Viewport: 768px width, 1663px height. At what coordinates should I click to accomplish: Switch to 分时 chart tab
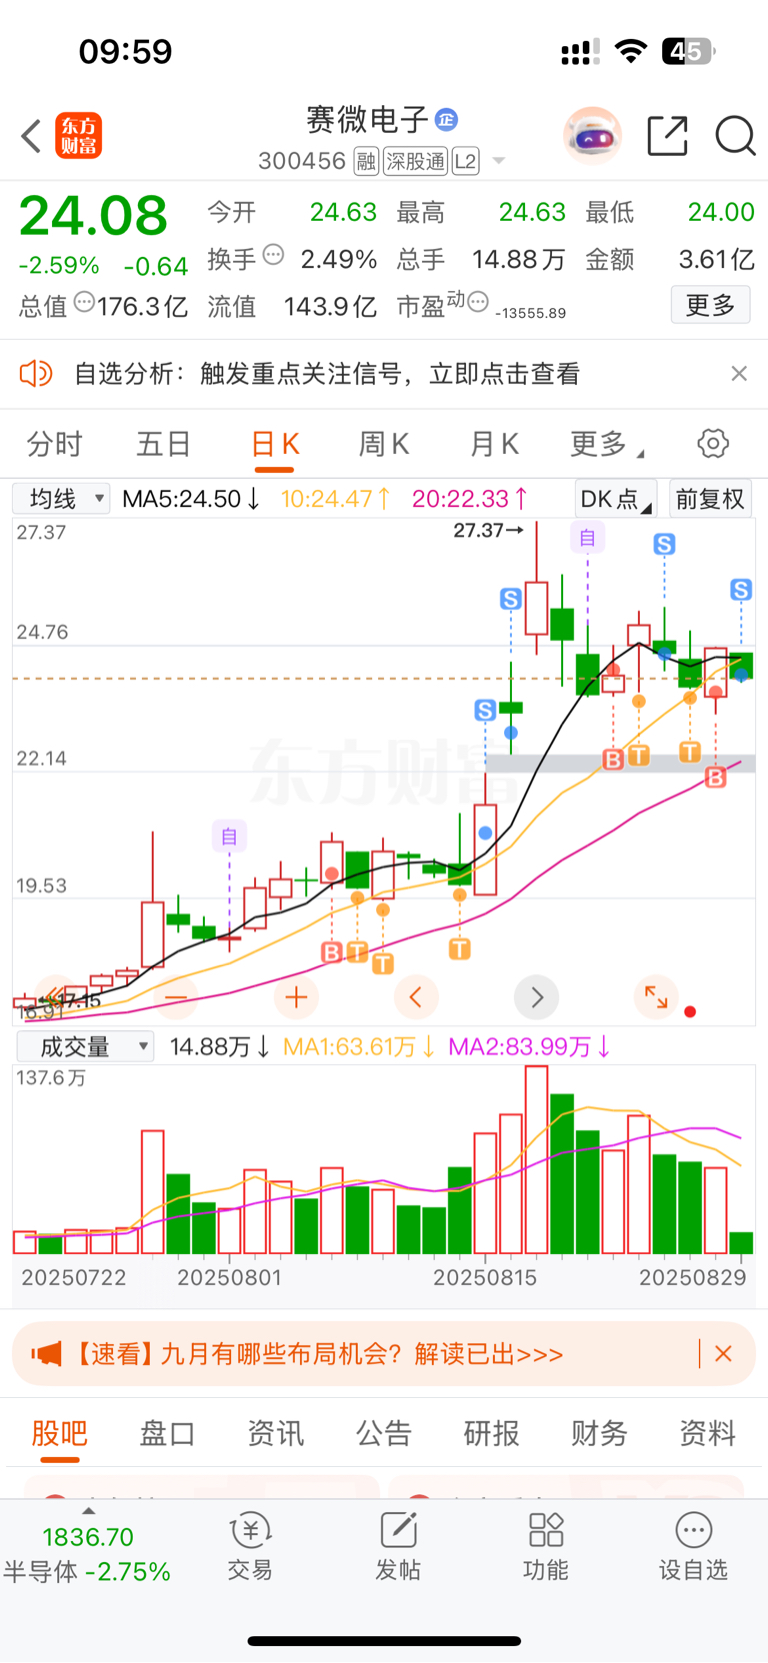54,444
